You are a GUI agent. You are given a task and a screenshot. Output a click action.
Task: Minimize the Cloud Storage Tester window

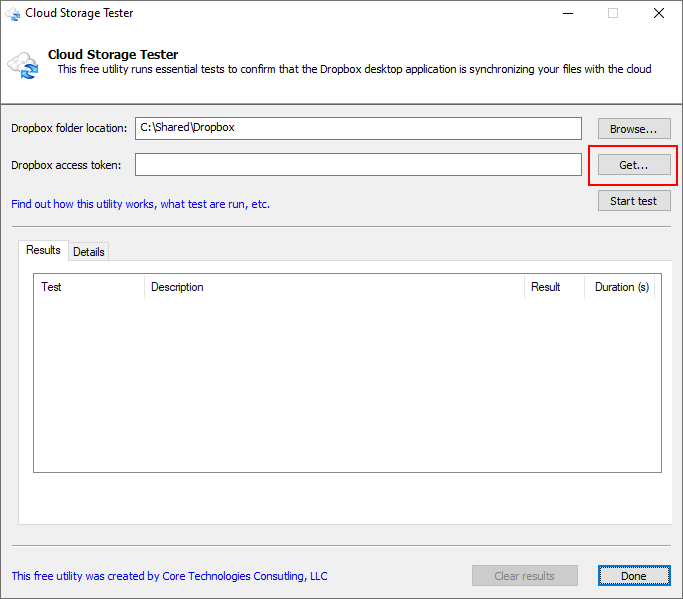point(568,14)
